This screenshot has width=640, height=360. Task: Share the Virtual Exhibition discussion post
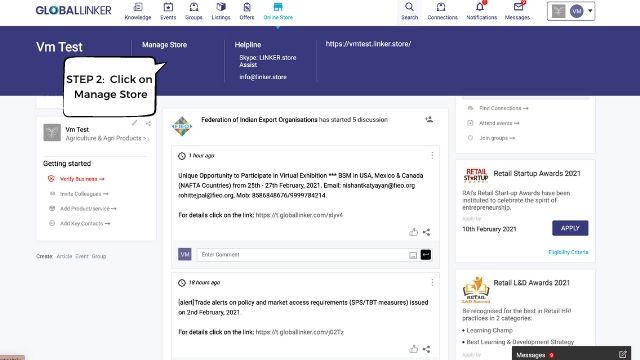point(427,232)
